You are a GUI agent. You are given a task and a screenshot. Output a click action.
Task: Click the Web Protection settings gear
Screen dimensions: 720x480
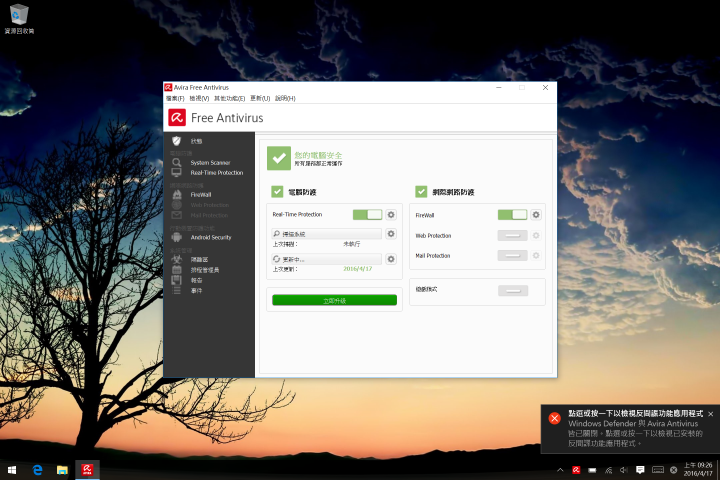click(536, 236)
